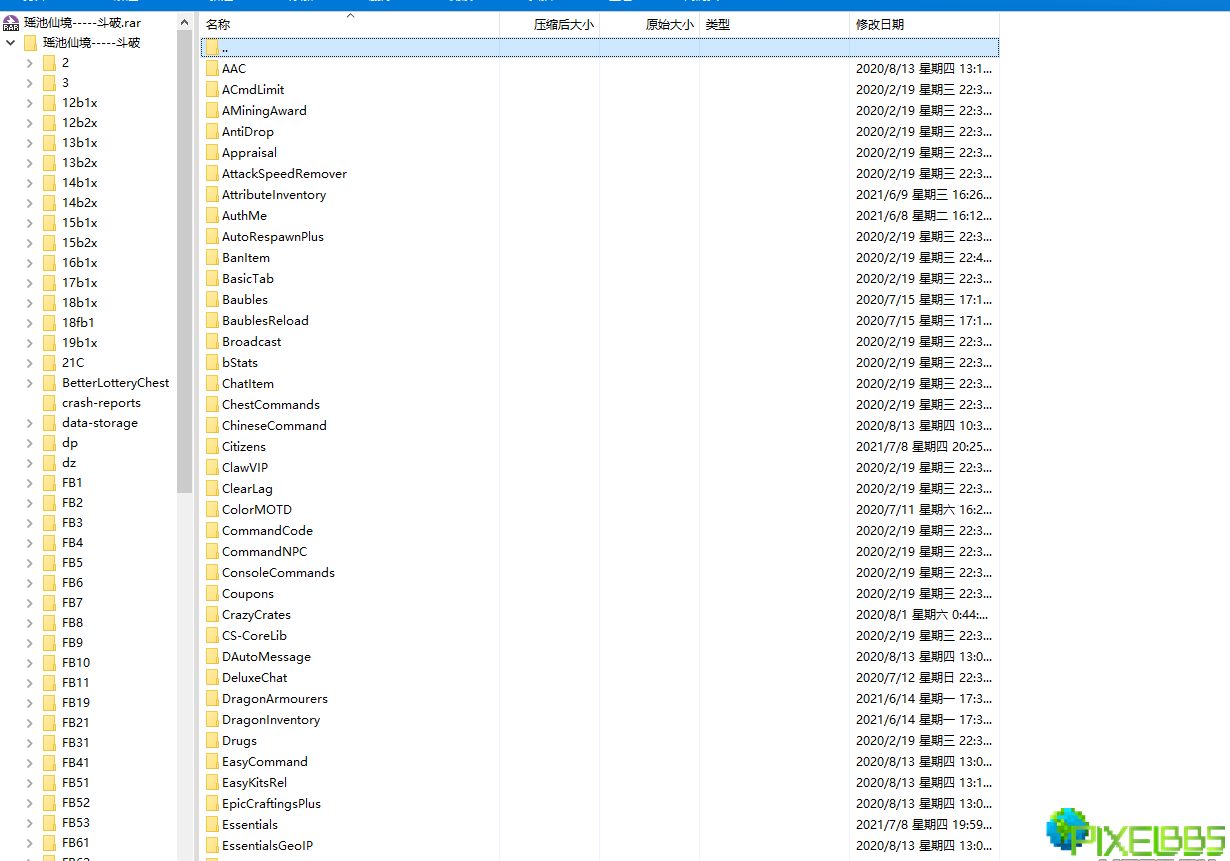Select tree item FB41
Image resolution: width=1230 pixels, height=861 pixels.
(75, 762)
